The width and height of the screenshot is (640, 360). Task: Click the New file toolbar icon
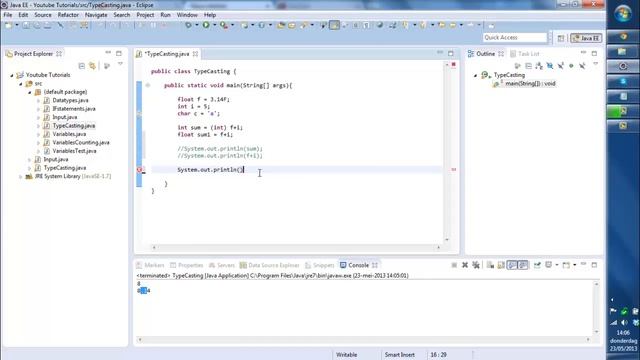(8, 25)
